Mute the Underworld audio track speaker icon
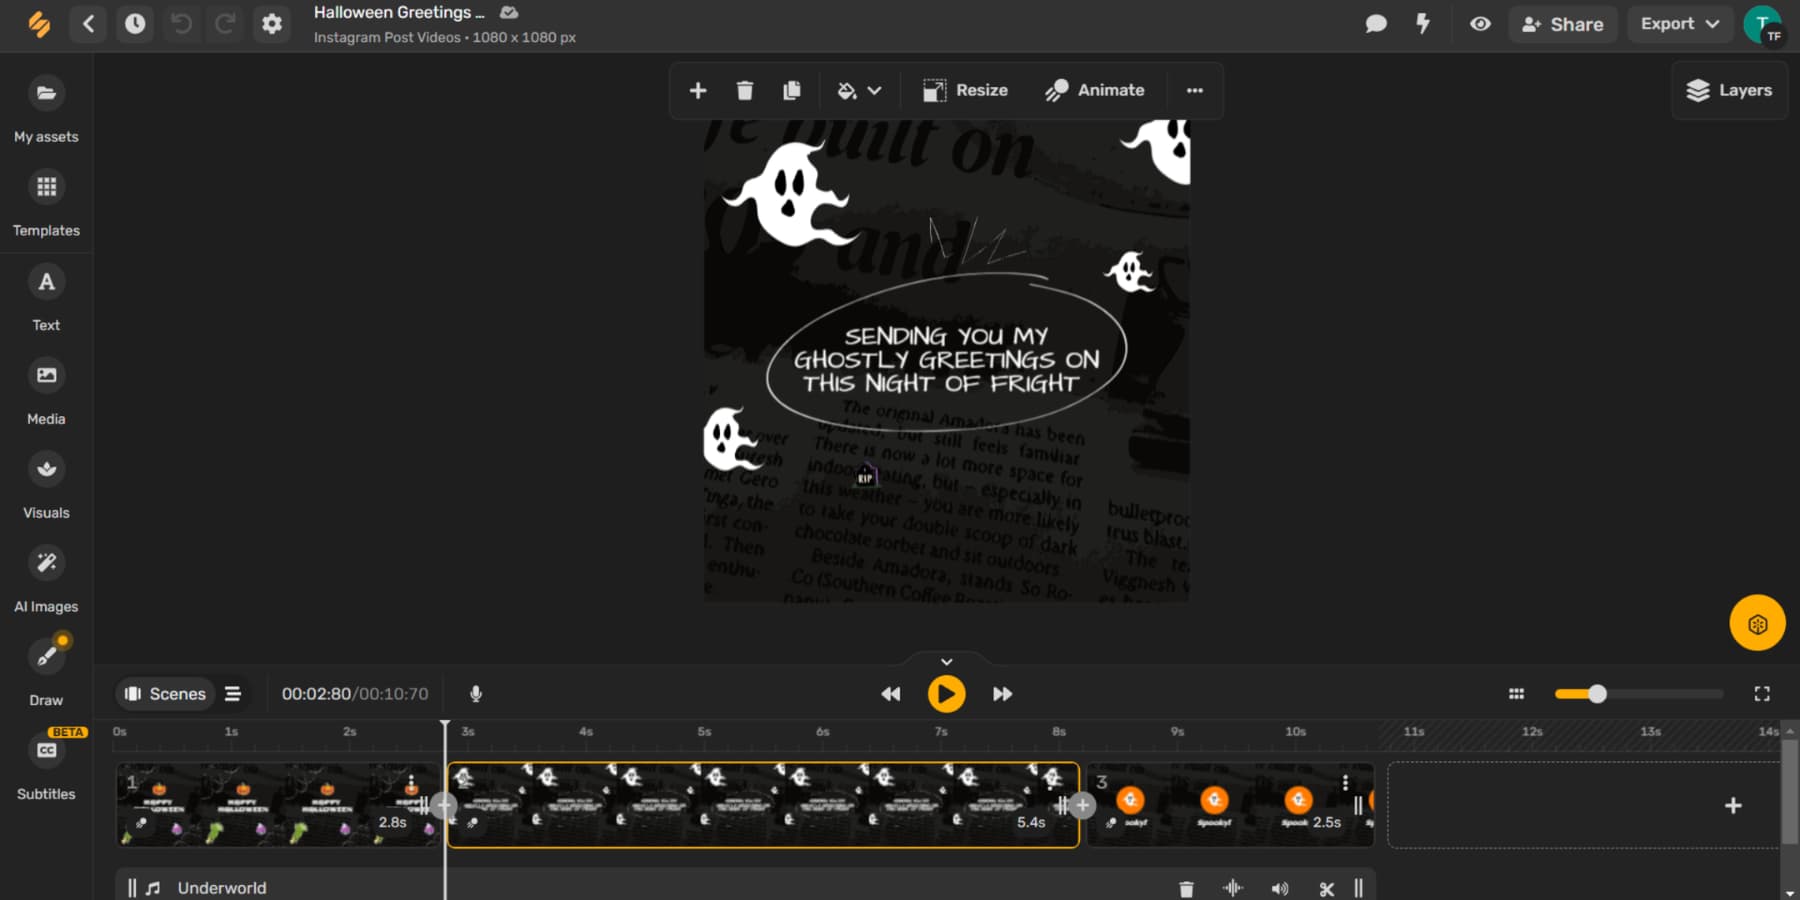Screen dimensions: 1800x900 [x=1280, y=887]
